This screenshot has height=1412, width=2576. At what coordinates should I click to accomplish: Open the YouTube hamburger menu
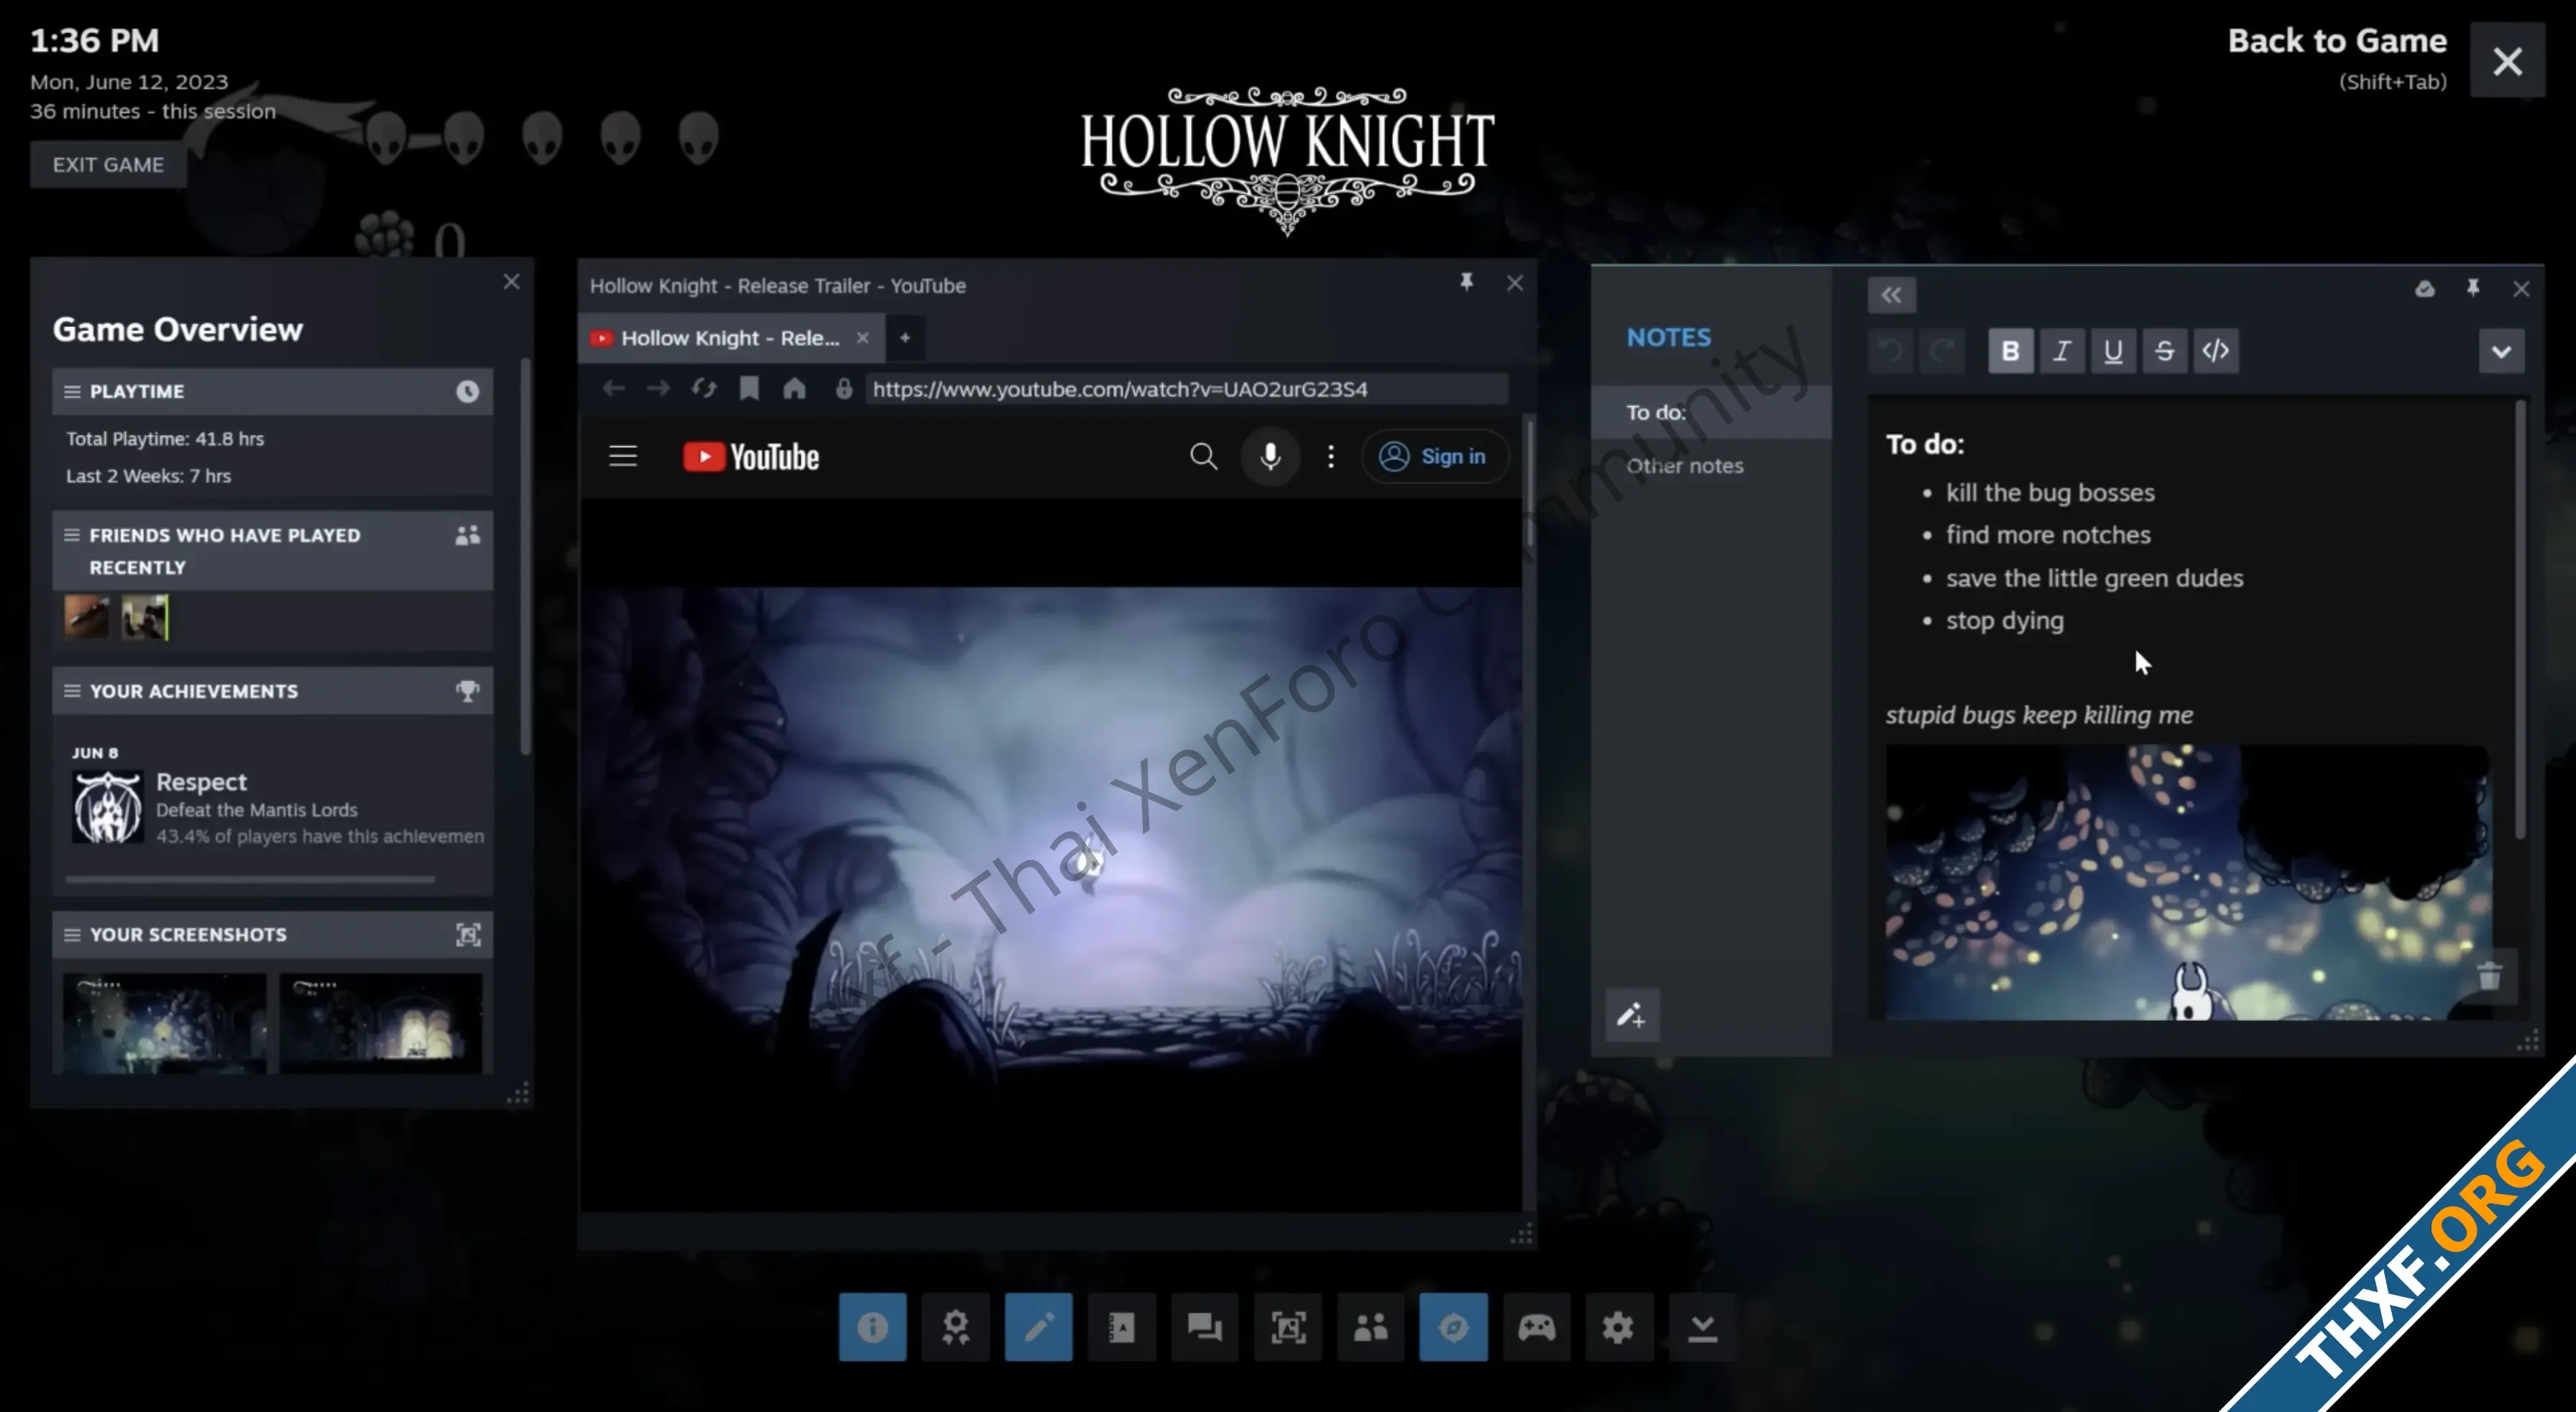coord(623,457)
